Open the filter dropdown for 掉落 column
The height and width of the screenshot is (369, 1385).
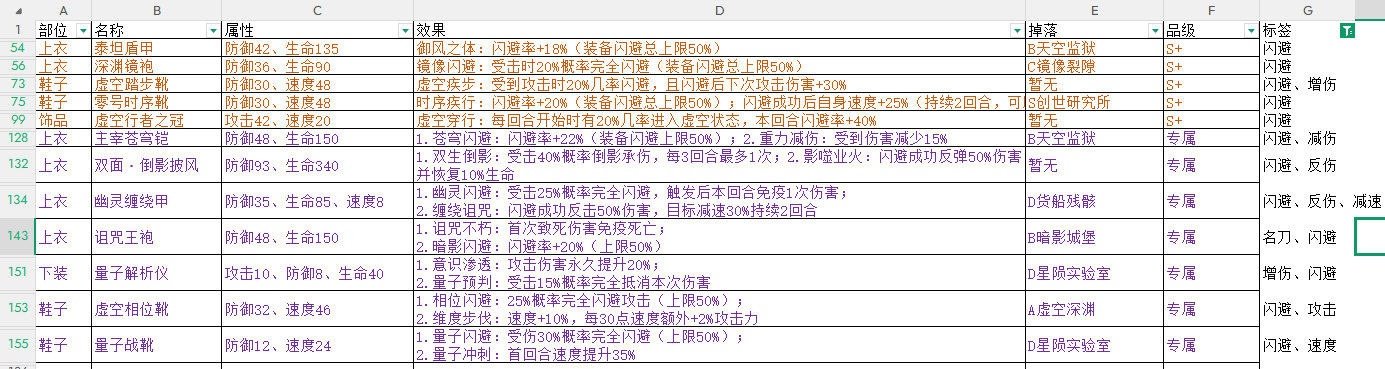point(1155,31)
